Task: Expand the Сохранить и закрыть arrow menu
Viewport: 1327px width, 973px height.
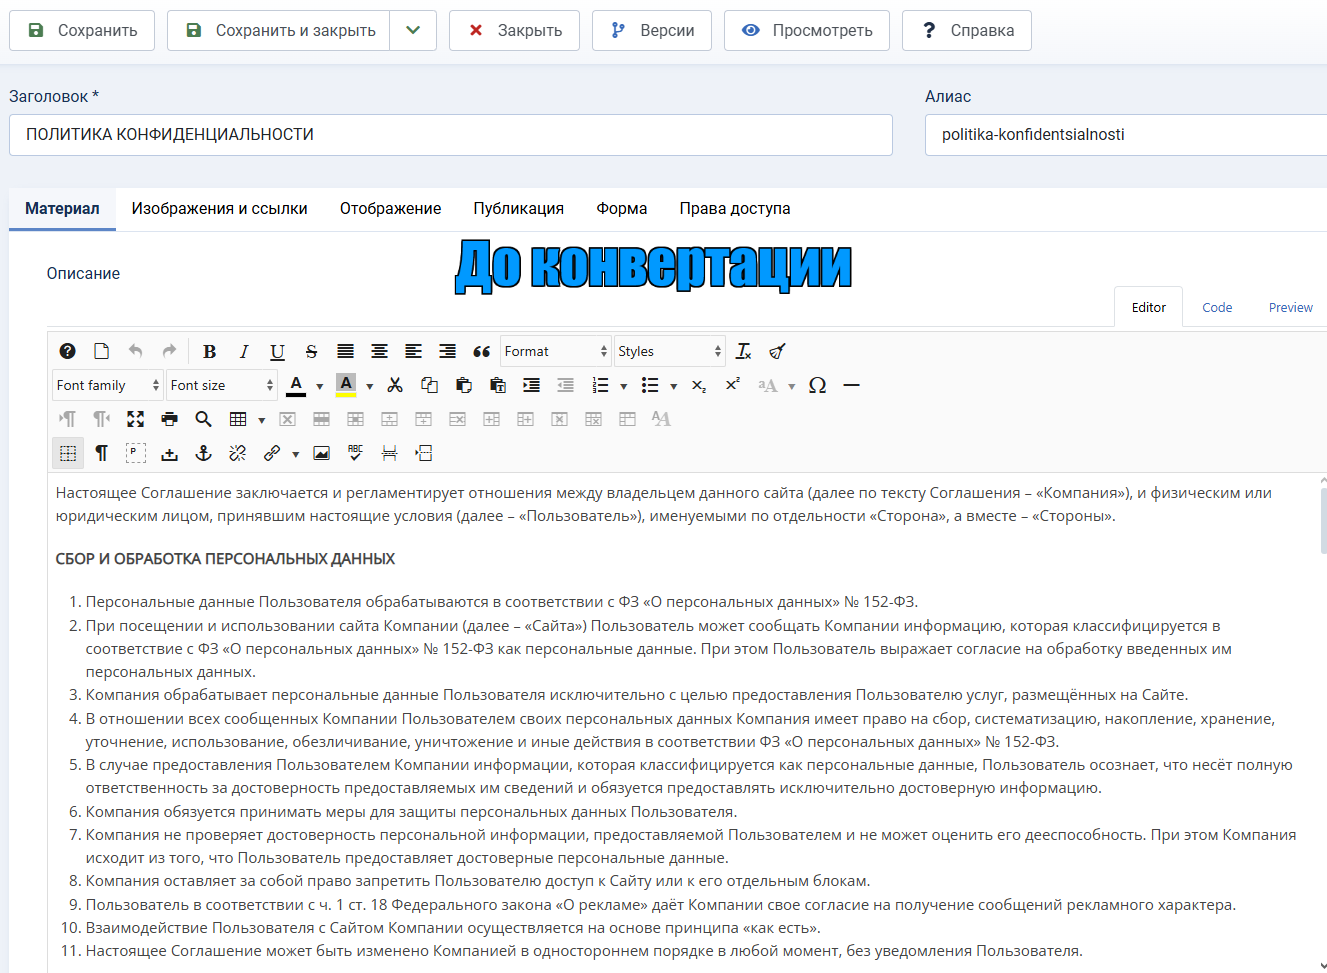Action: pos(413,30)
